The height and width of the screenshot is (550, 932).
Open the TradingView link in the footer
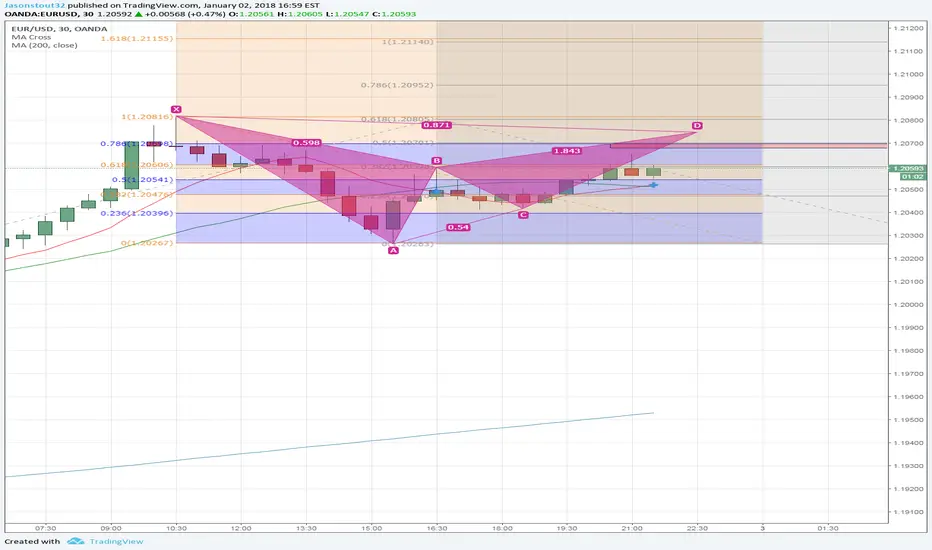(x=116, y=541)
